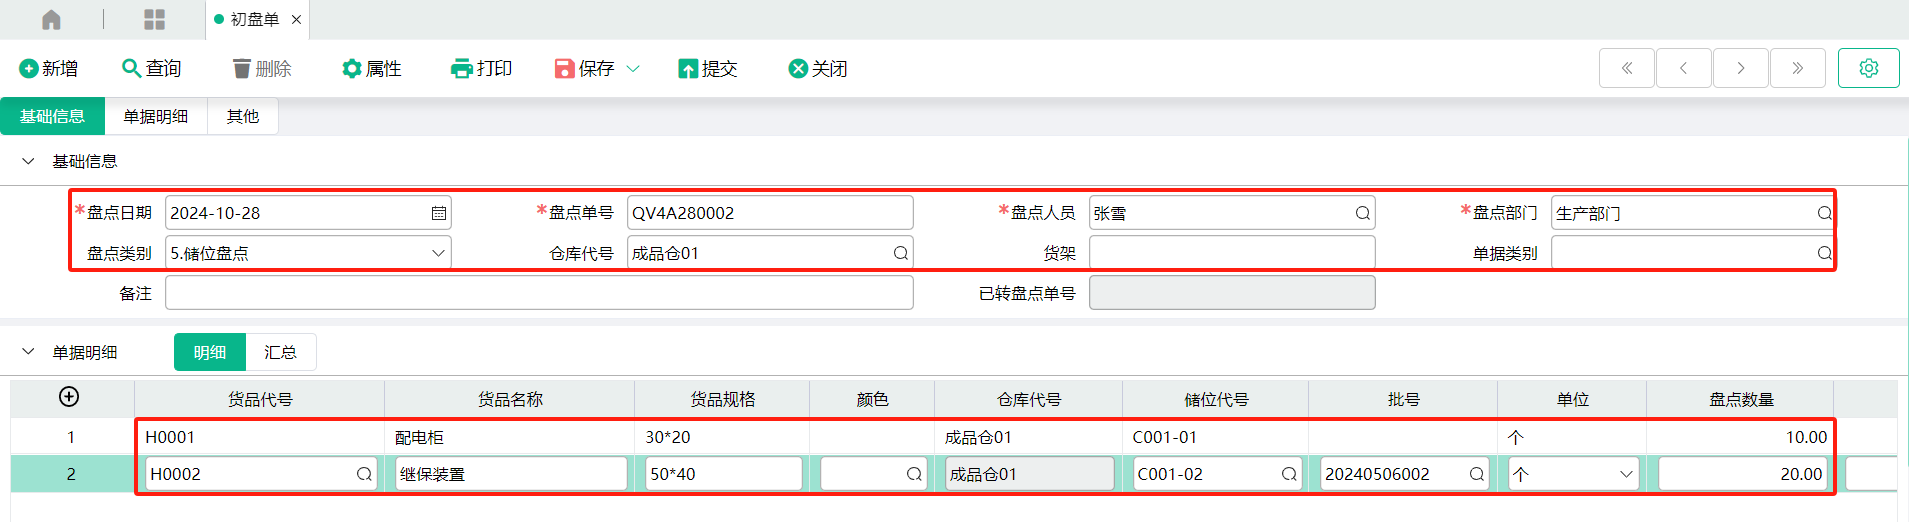Switch to the 单据明细 tab
Screen dimensions: 1909x522
(156, 116)
